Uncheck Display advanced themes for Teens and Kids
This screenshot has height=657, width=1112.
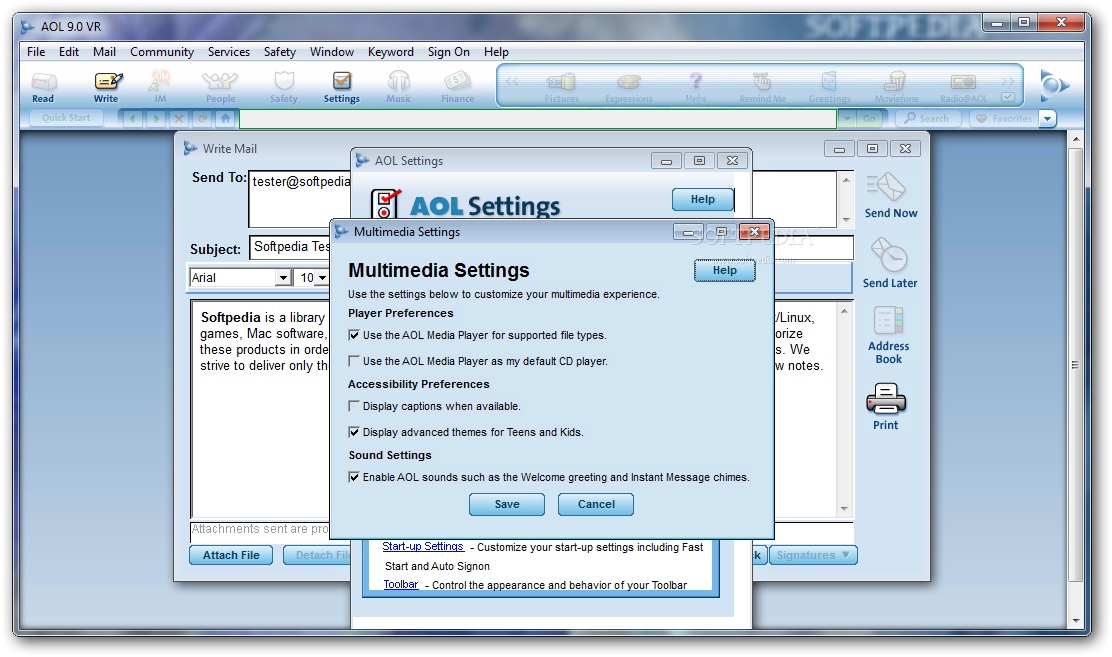click(354, 432)
